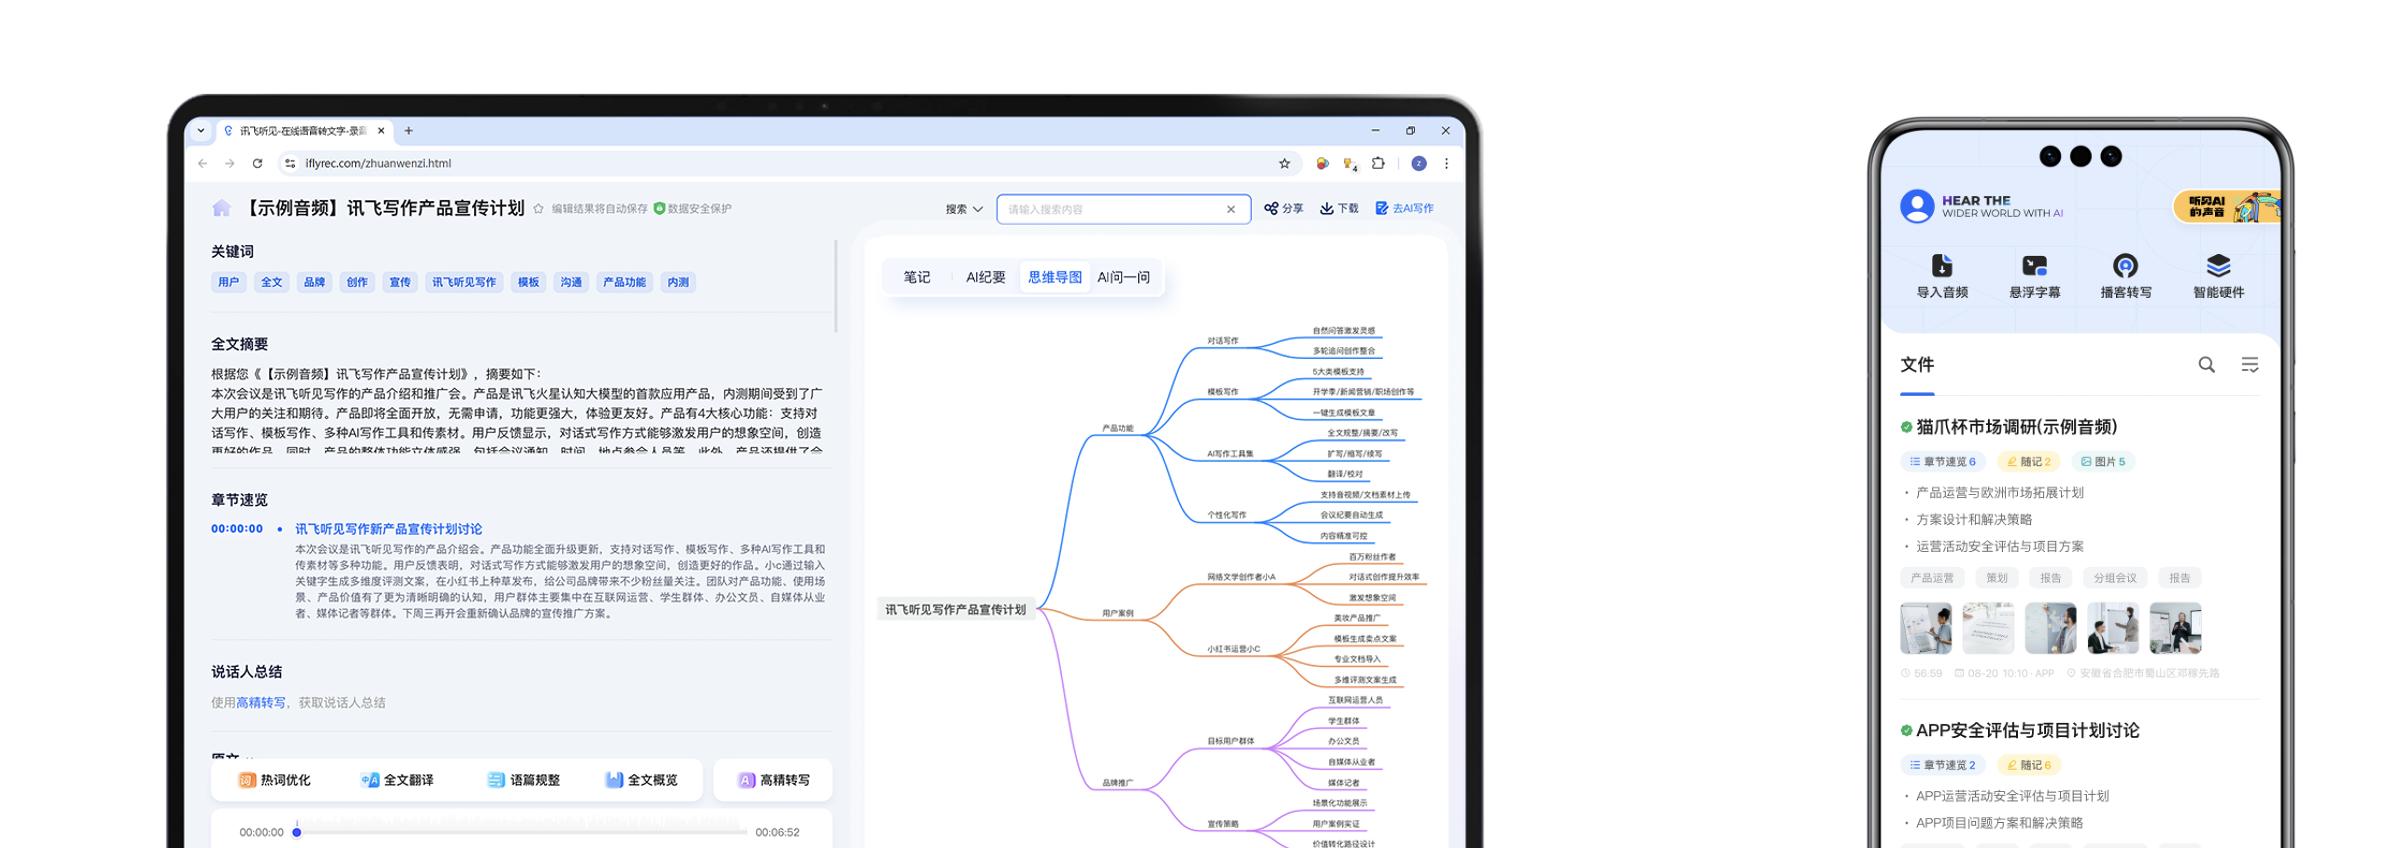Viewport: 2386px width, 848px height.
Task: Click the 品牌 keyword tag
Action: click(x=314, y=282)
